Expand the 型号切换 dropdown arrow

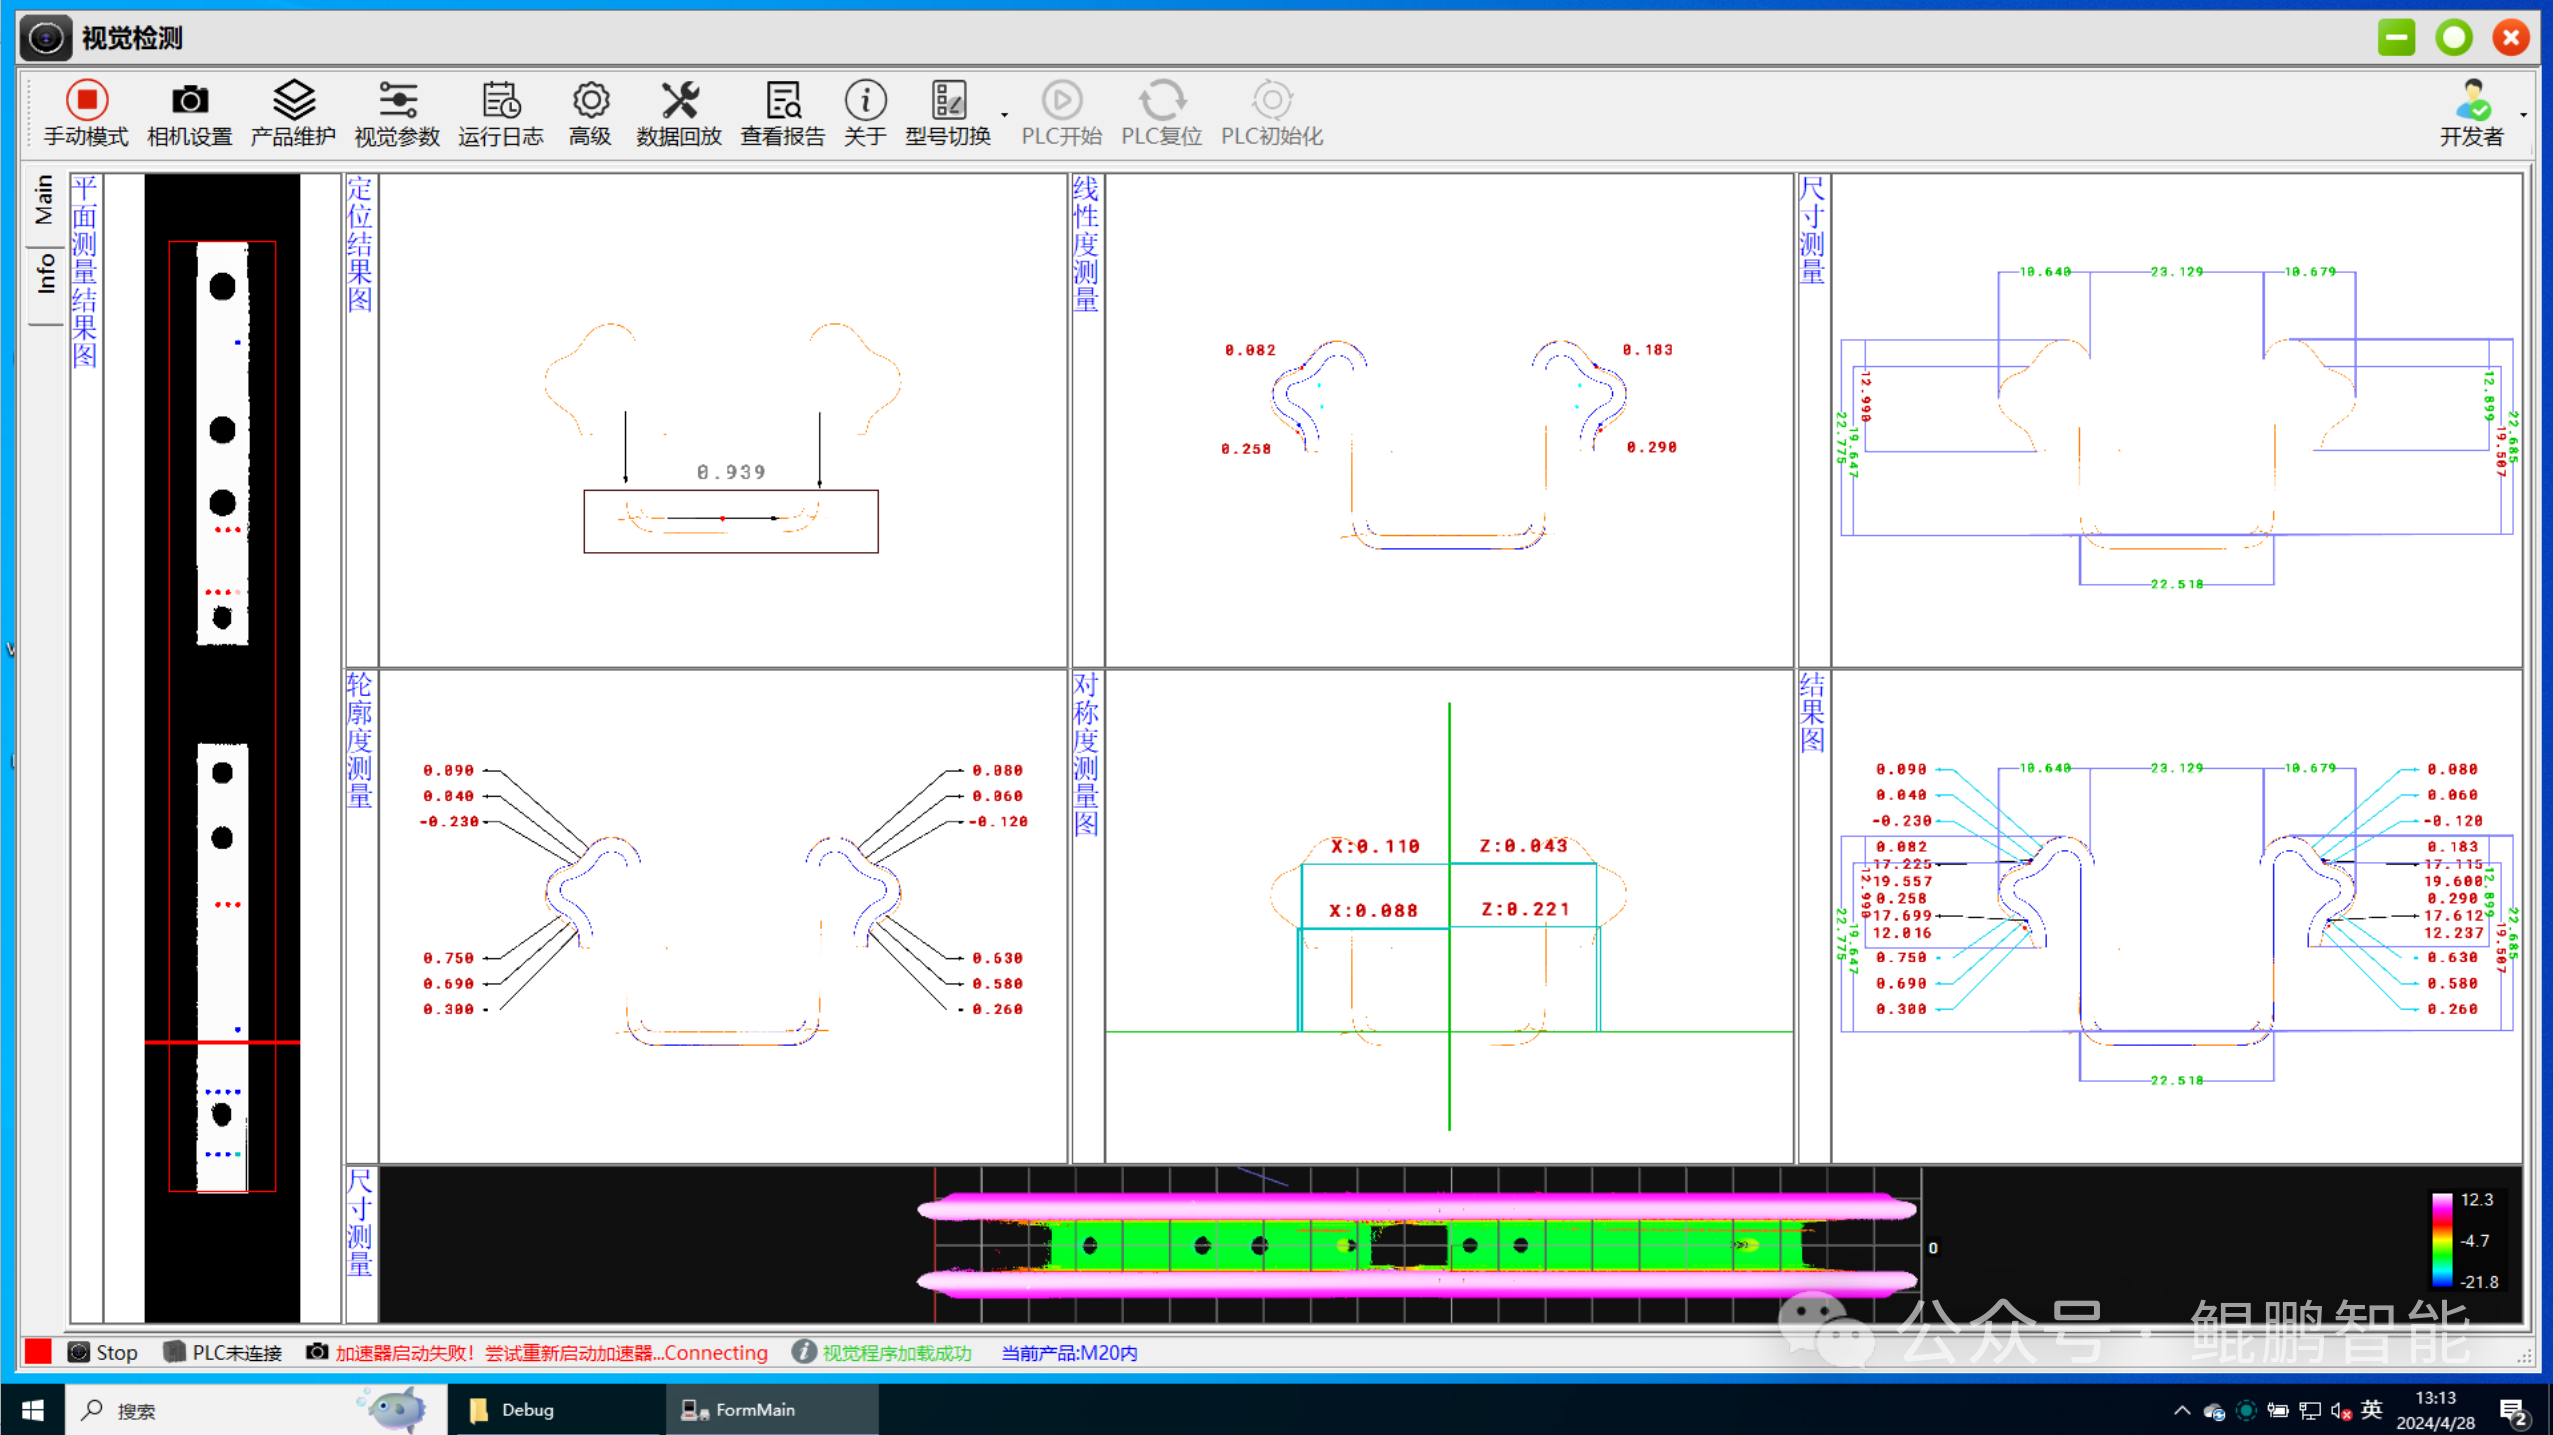pyautogui.click(x=1004, y=114)
